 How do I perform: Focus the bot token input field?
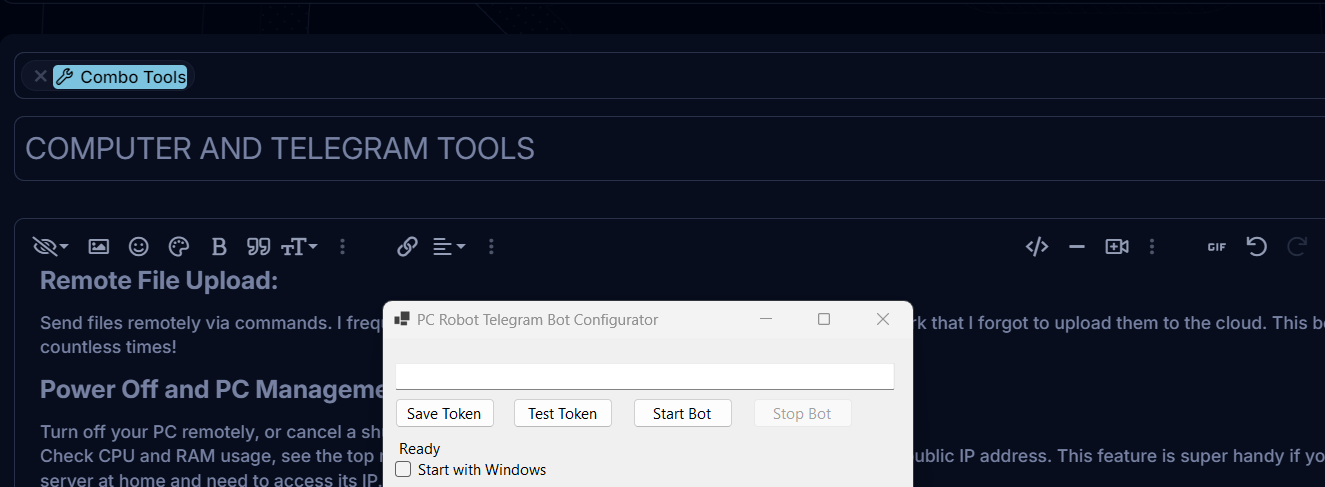click(x=644, y=376)
